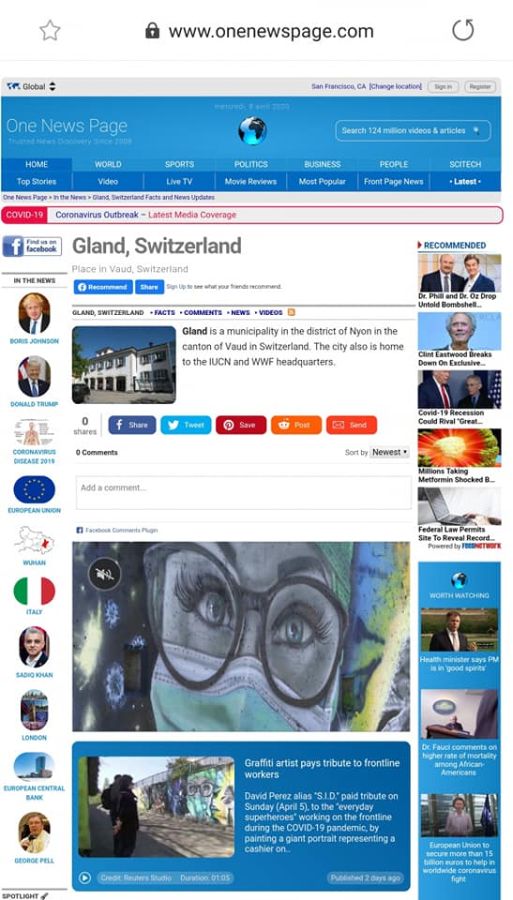
Task: Click the One News Page globe logo
Action: click(x=252, y=131)
